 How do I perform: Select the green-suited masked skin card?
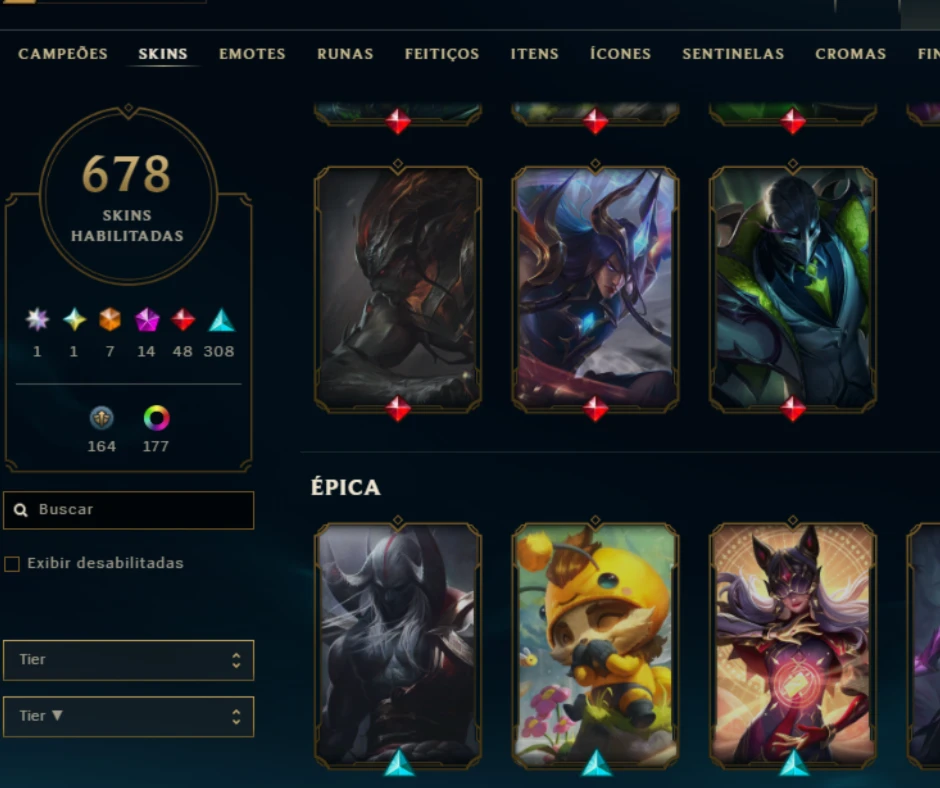coord(793,289)
